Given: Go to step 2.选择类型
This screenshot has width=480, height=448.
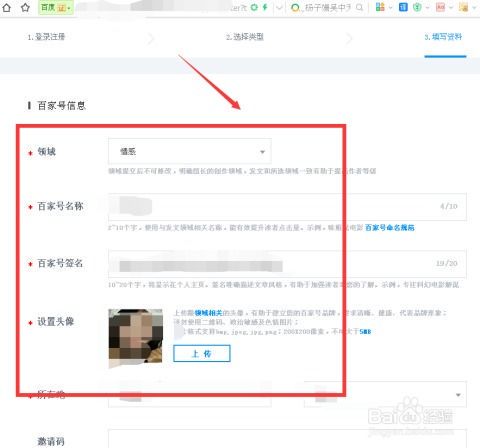Looking at the screenshot, I should (245, 37).
